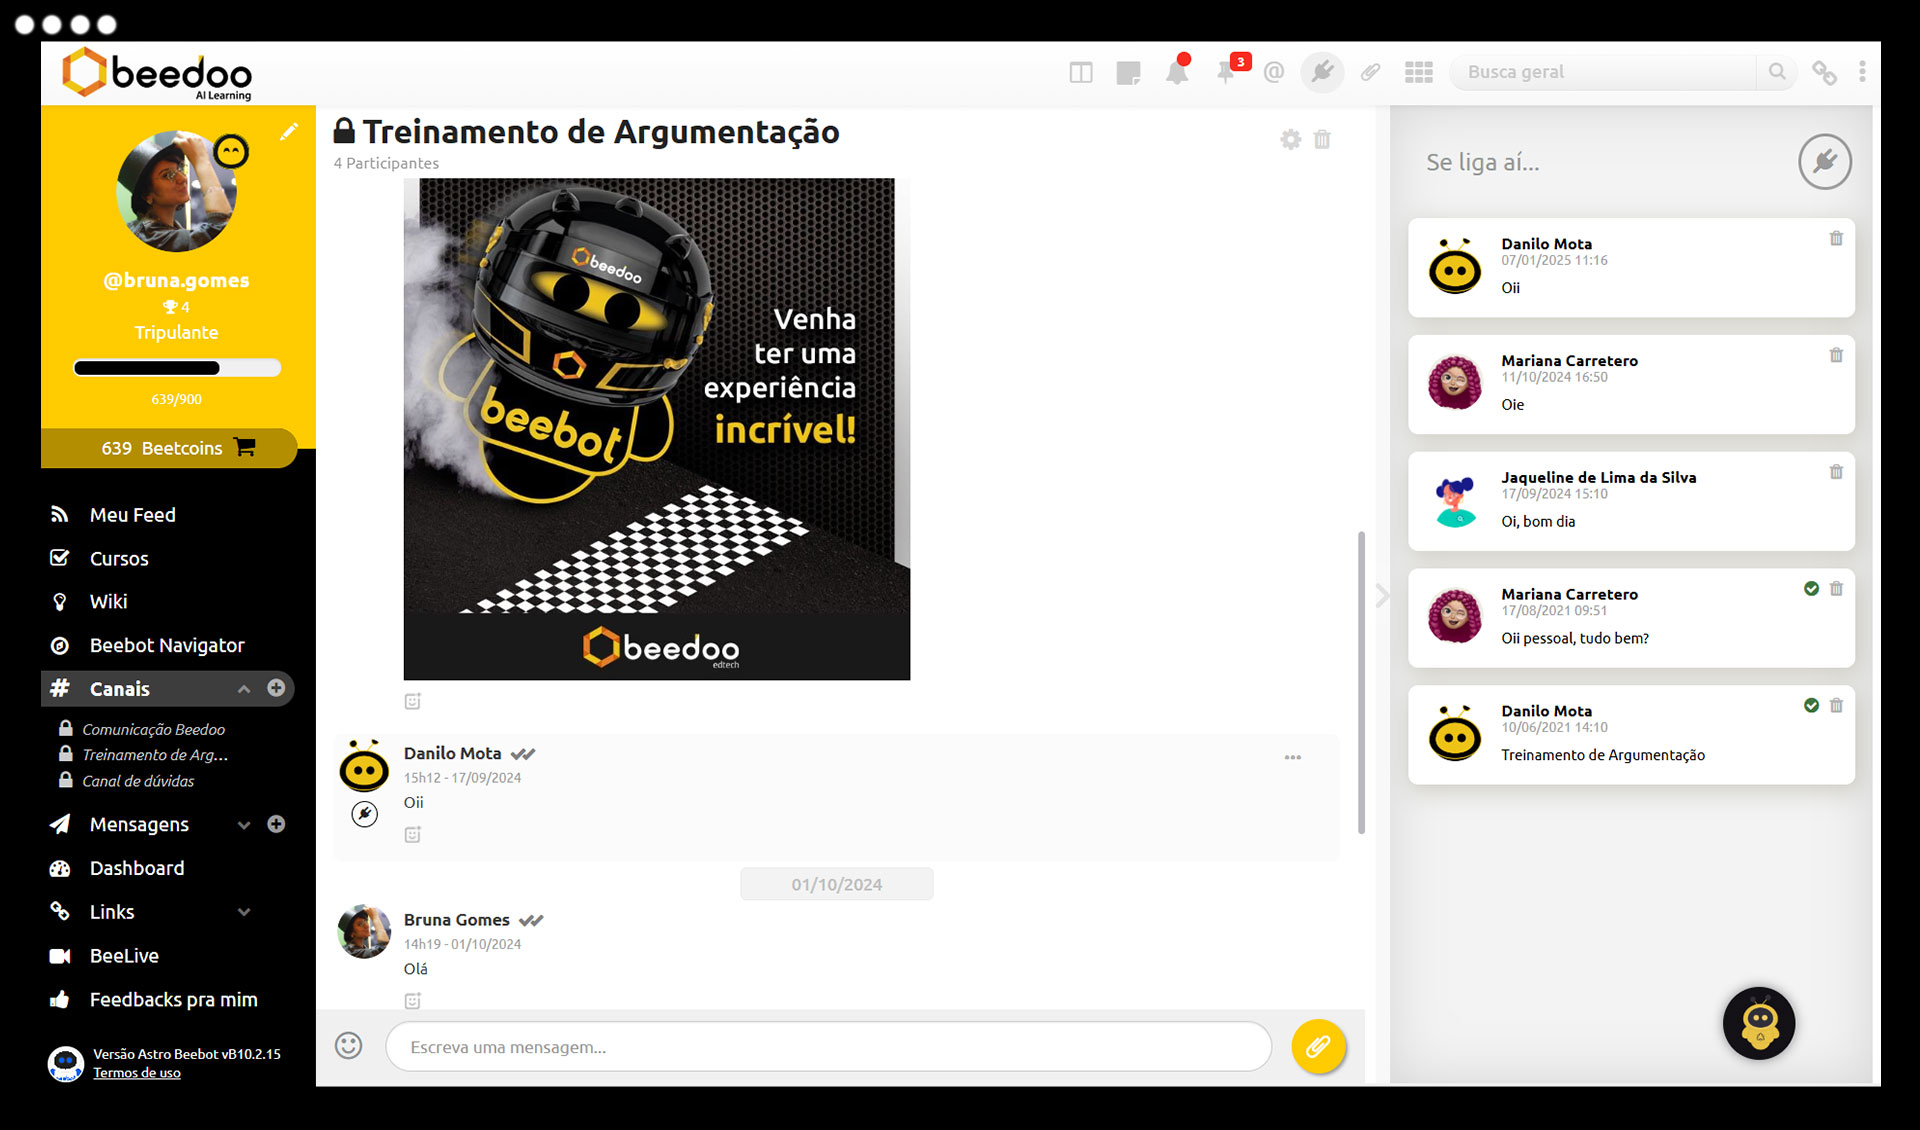Open the Beebot promotional image
The height and width of the screenshot is (1130, 1920).
[x=657, y=430]
